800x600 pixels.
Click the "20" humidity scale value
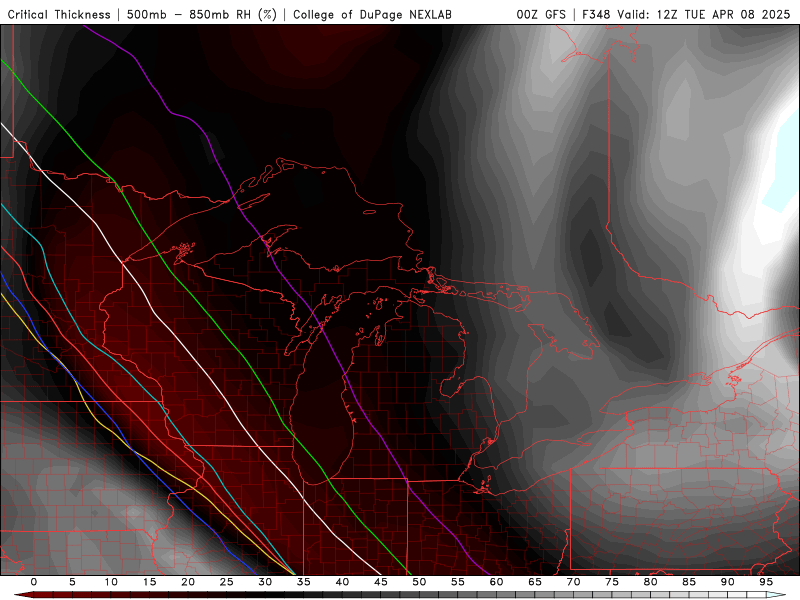(188, 582)
